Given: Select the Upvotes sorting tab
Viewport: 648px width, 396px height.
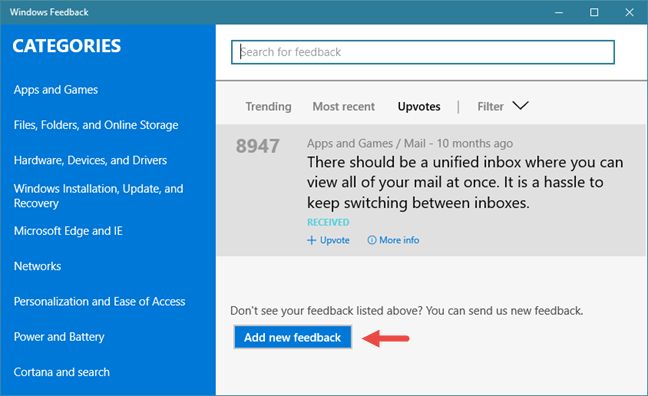Looking at the screenshot, I should coord(419,107).
